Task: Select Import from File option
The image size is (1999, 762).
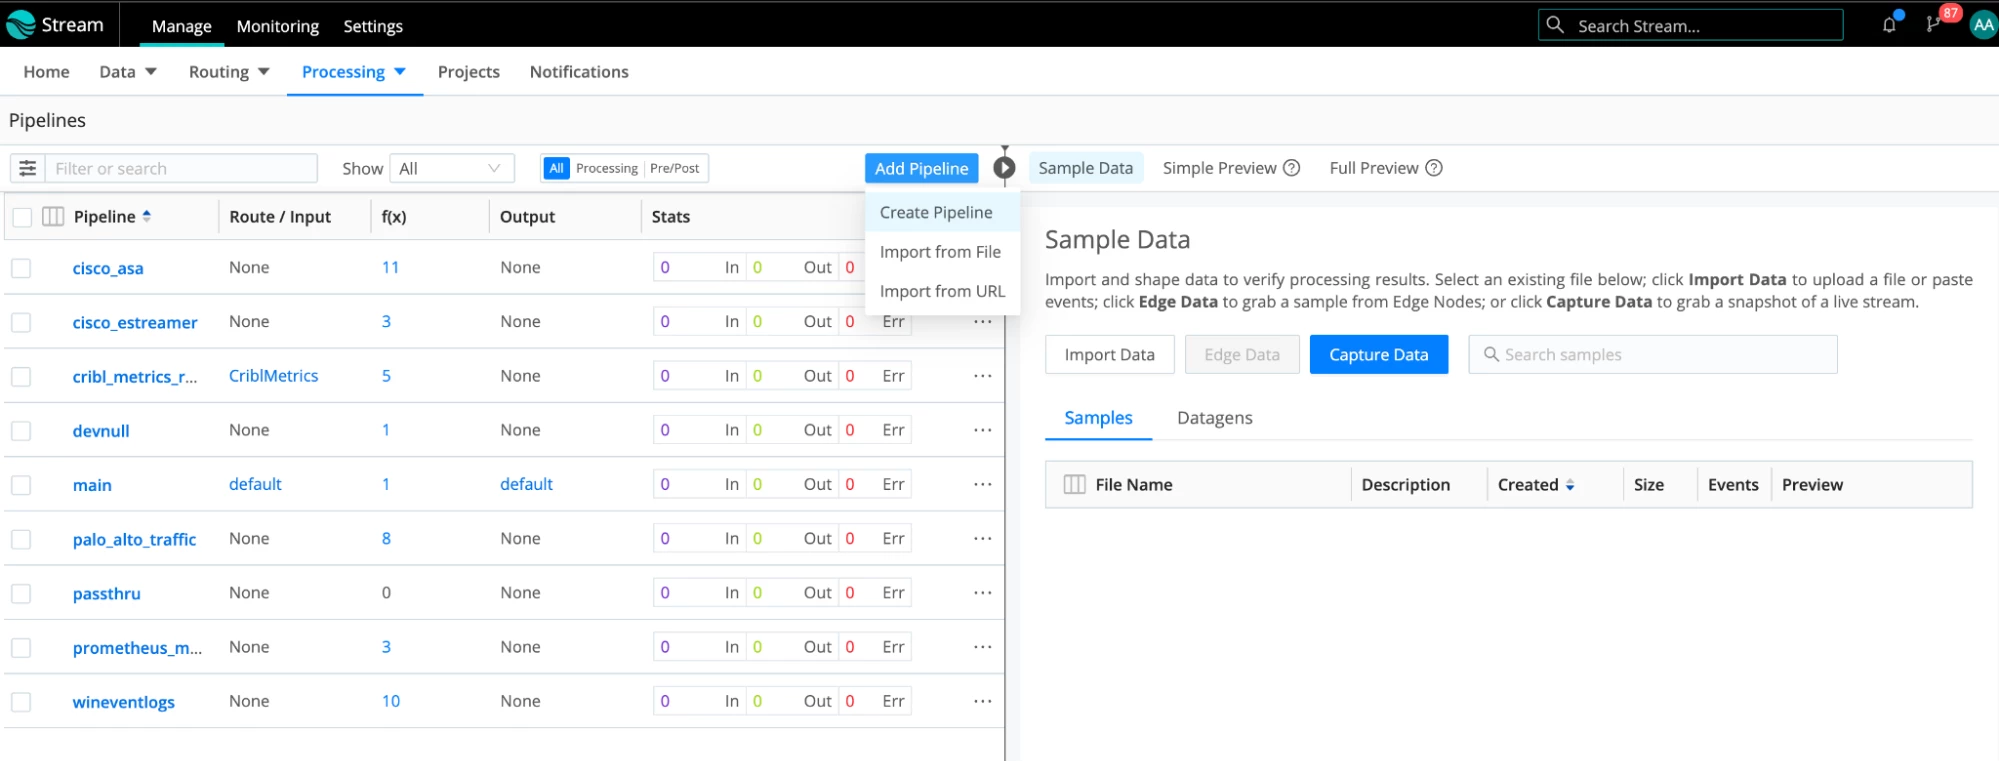Action: click(940, 252)
